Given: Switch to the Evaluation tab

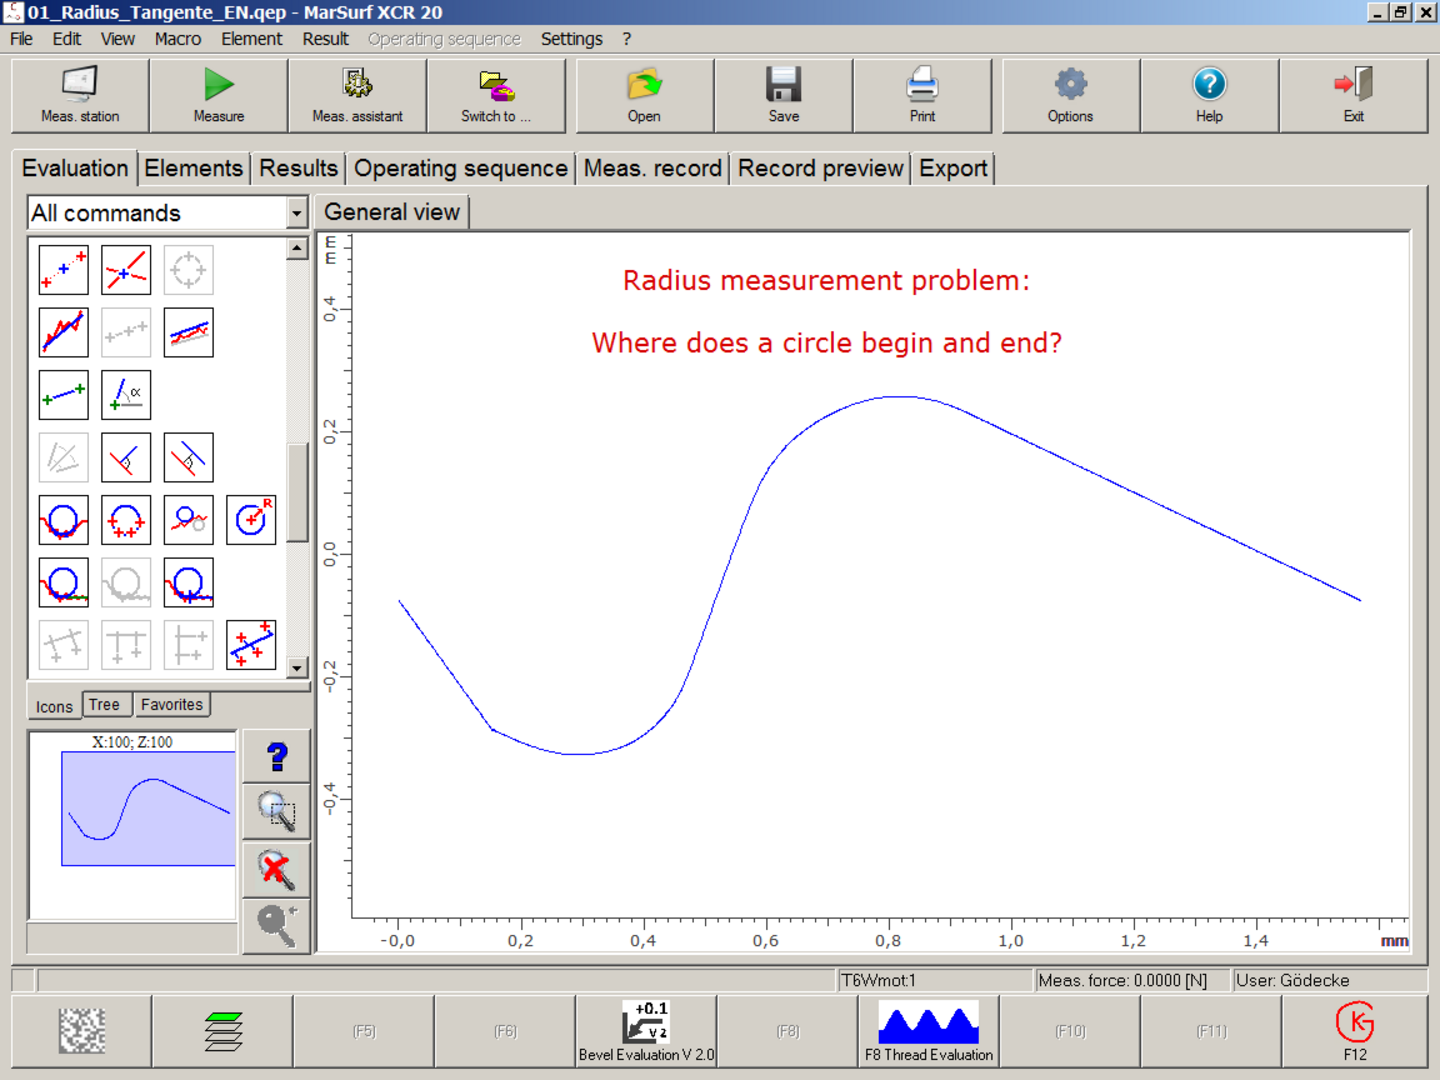Looking at the screenshot, I should [x=75, y=168].
